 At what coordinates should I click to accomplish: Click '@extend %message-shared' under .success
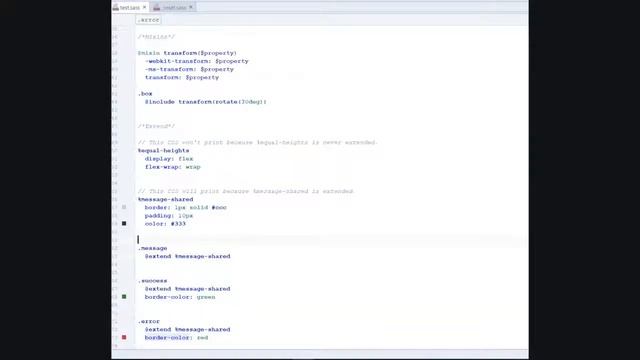188,289
